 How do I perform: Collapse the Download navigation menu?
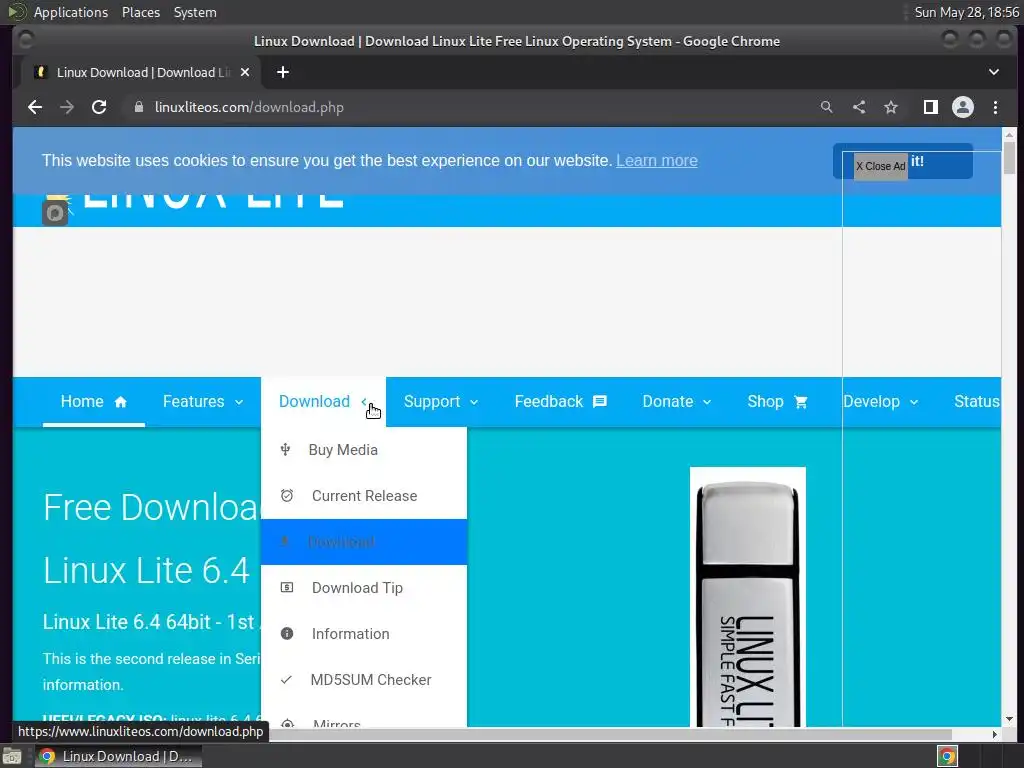(323, 402)
